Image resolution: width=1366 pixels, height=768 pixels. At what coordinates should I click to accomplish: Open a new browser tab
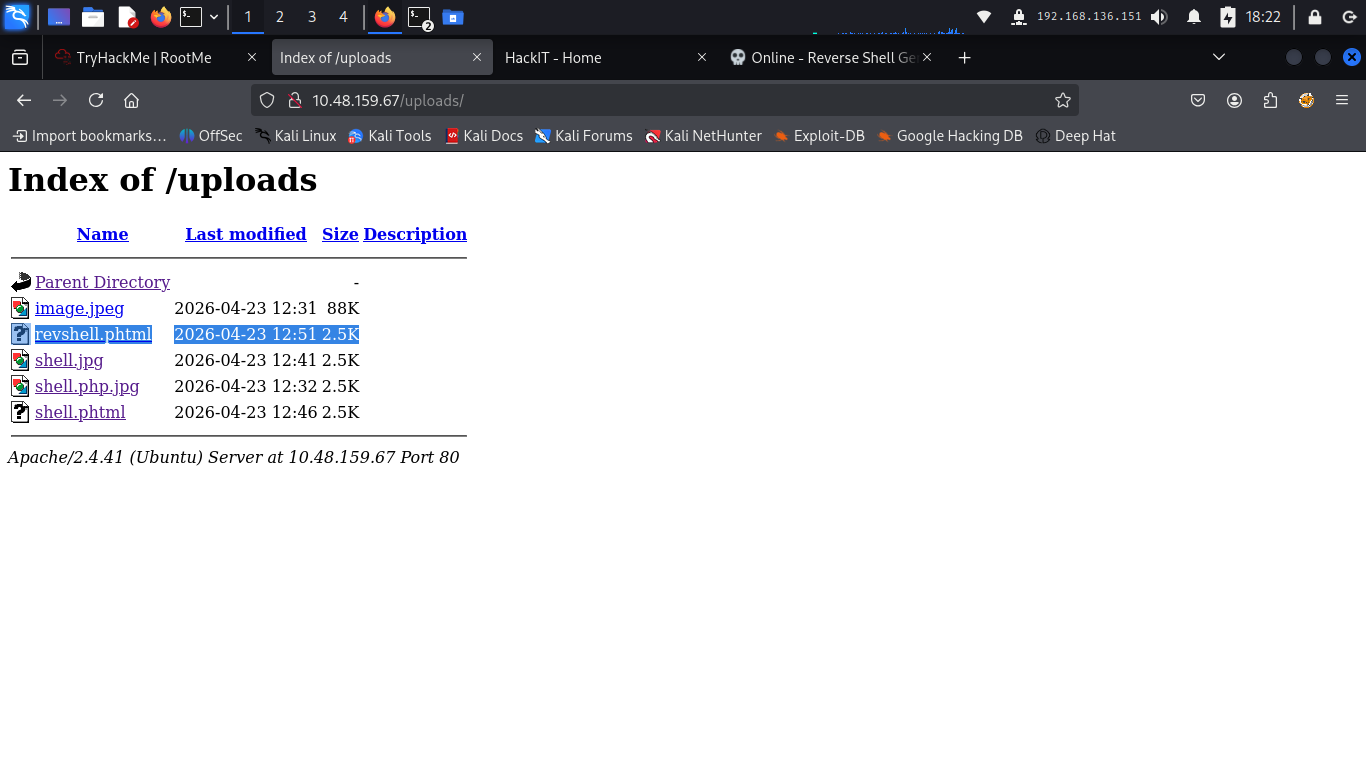964,58
